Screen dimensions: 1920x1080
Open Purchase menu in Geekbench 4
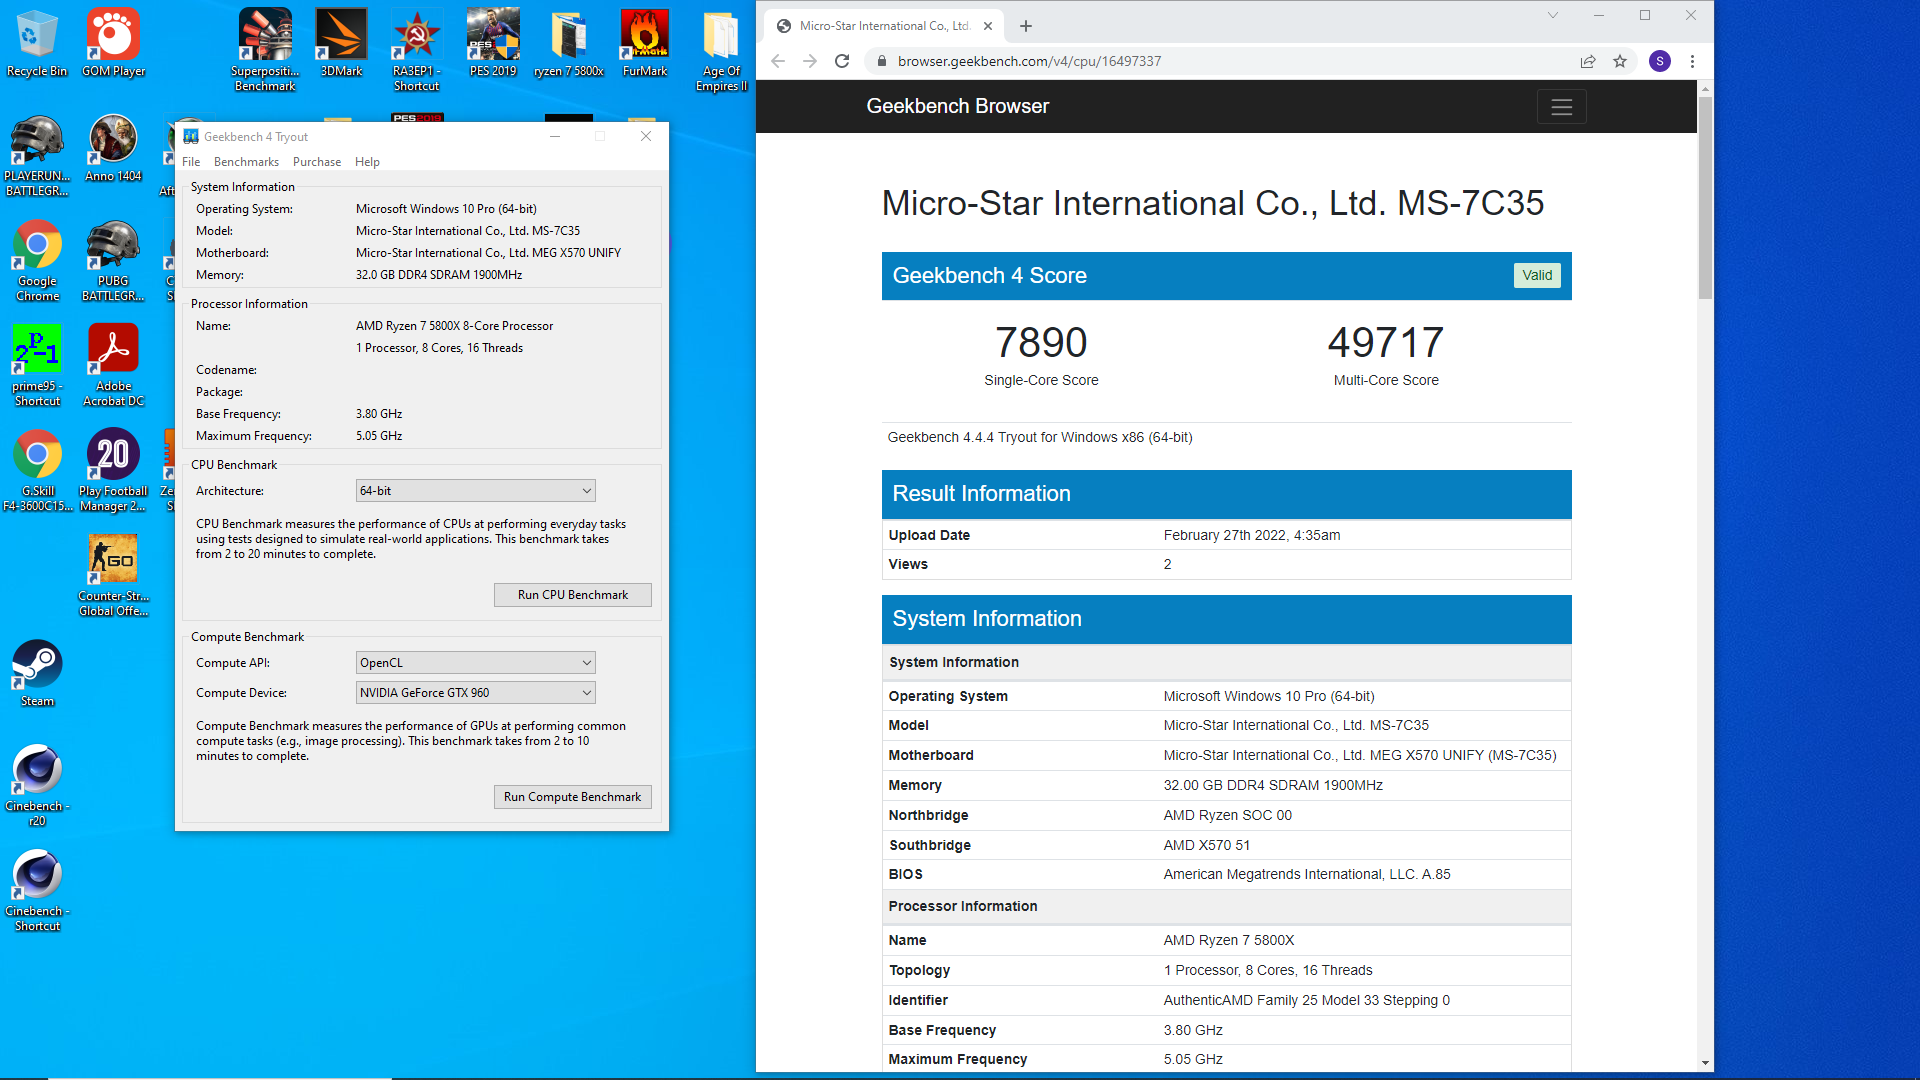[317, 162]
